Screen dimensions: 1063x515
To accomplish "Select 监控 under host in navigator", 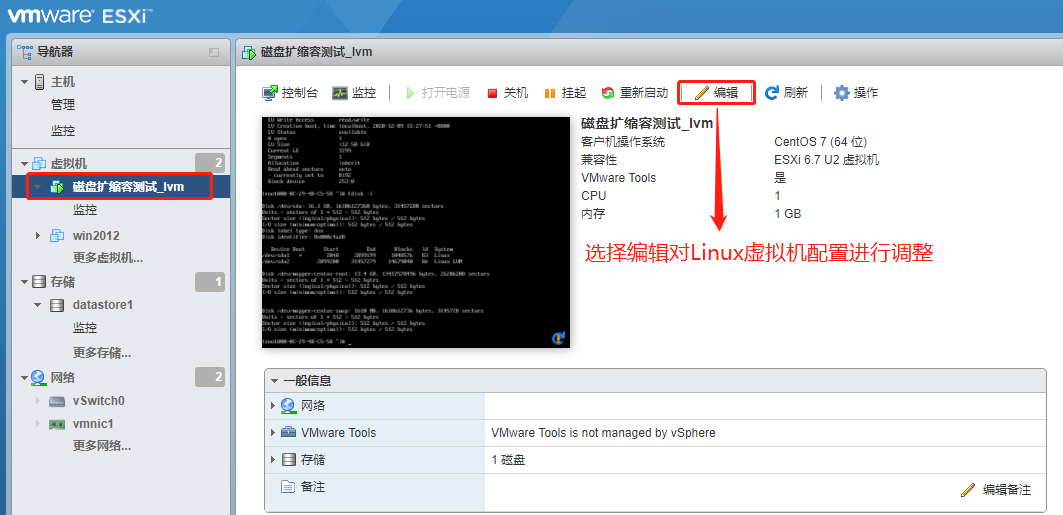I will coord(62,131).
